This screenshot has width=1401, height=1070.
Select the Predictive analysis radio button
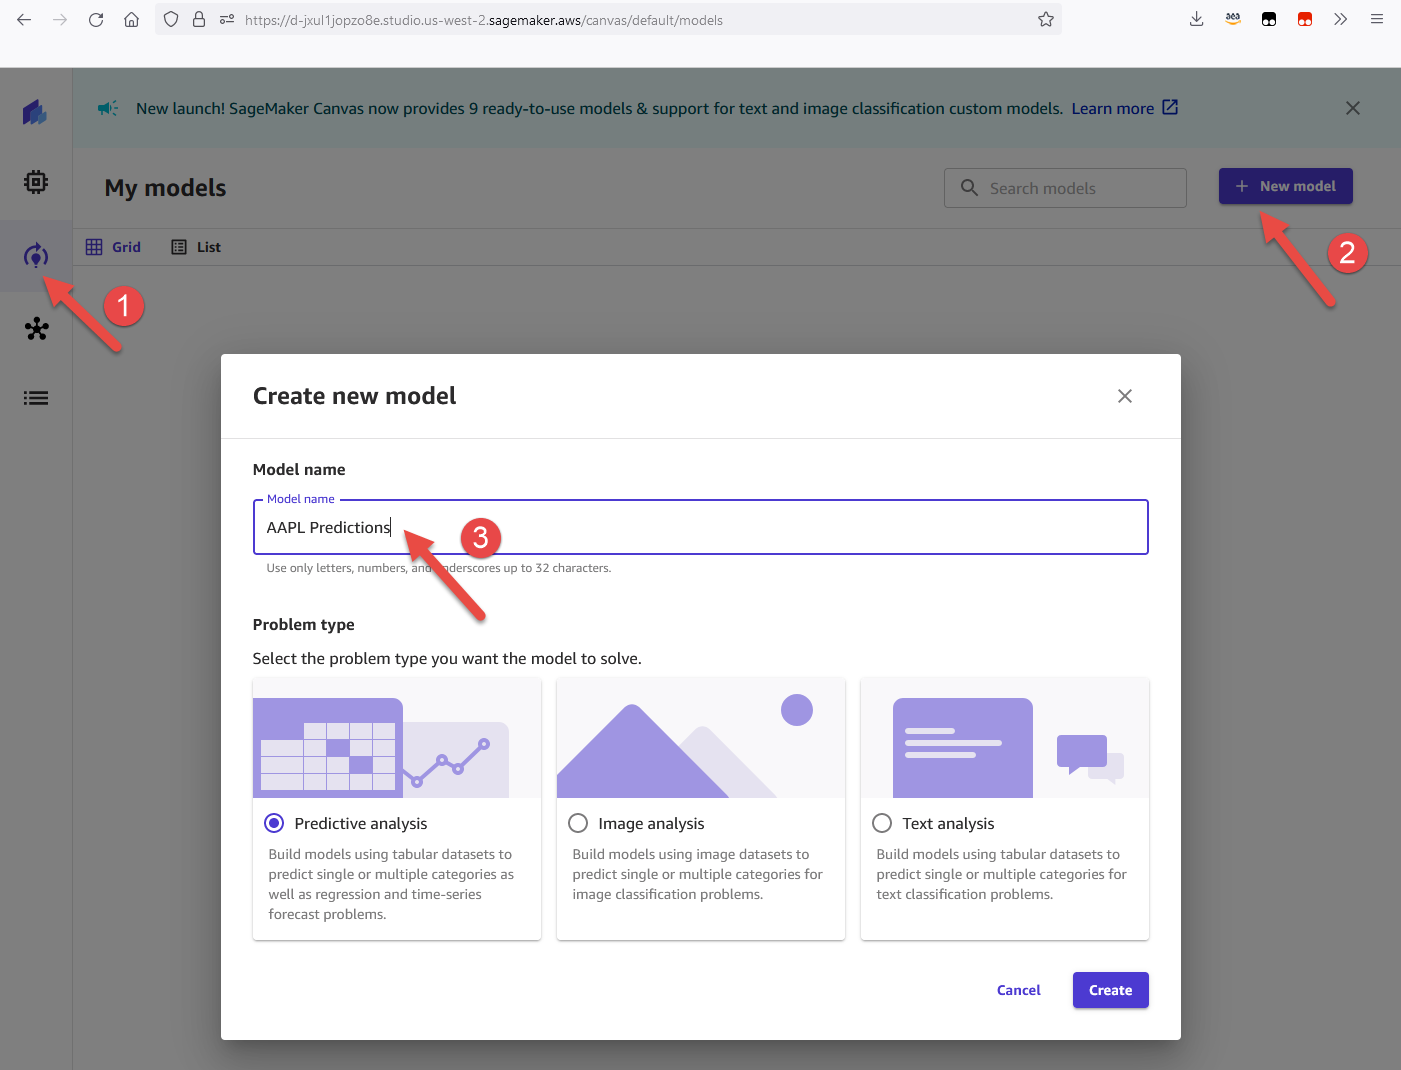tap(274, 823)
